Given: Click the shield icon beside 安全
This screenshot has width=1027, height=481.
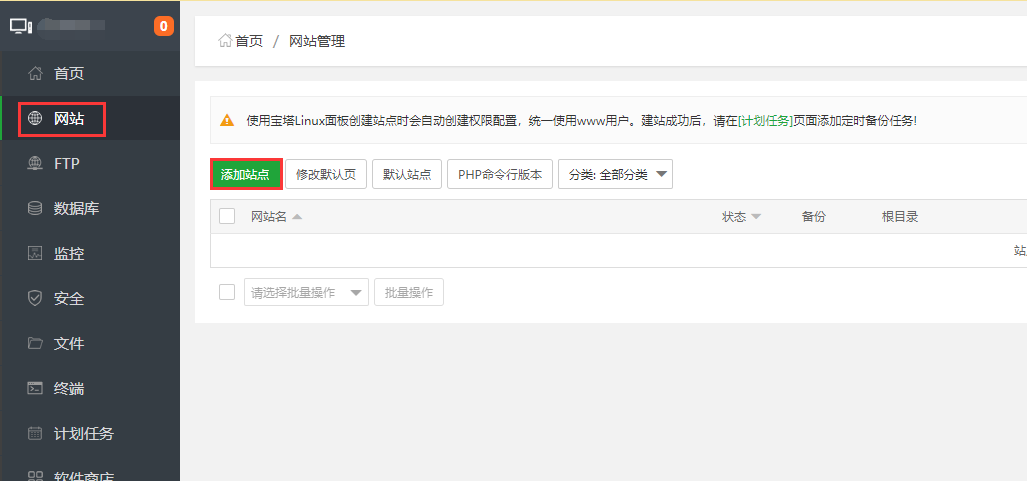Looking at the screenshot, I should click(35, 299).
